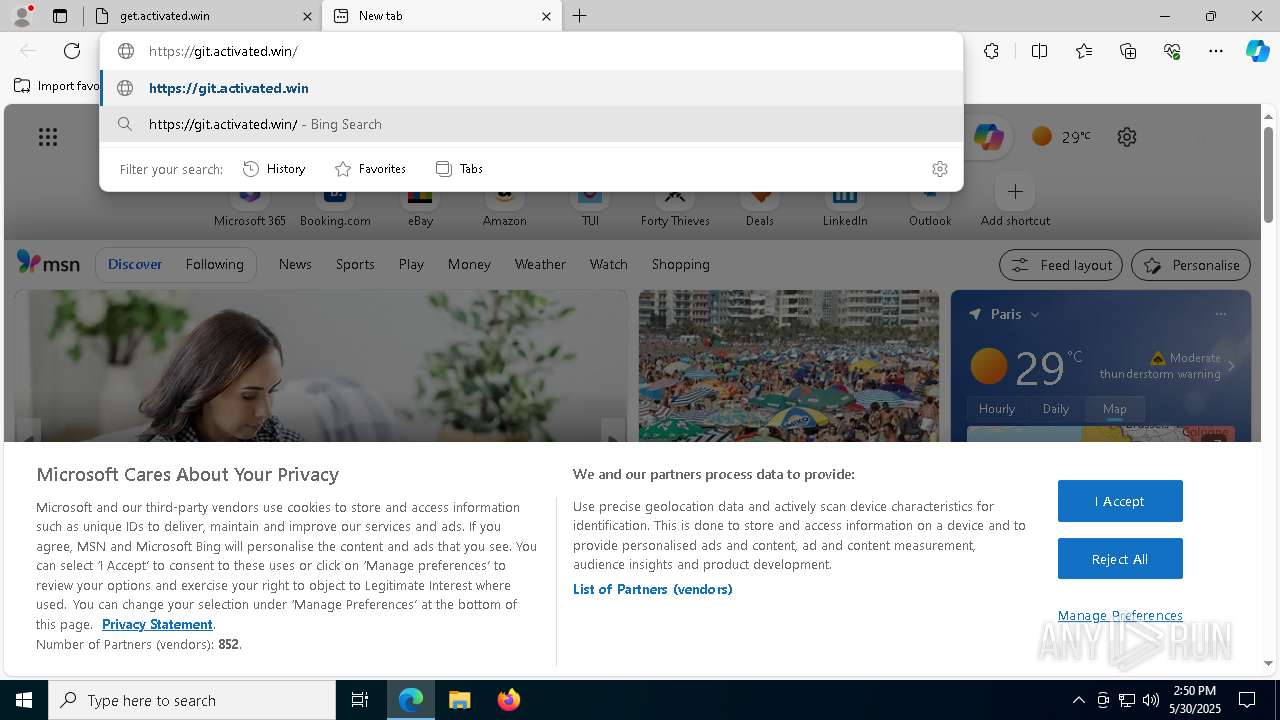Click the Personalise button
Screen dimensions: 1280x720
(x=1190, y=265)
